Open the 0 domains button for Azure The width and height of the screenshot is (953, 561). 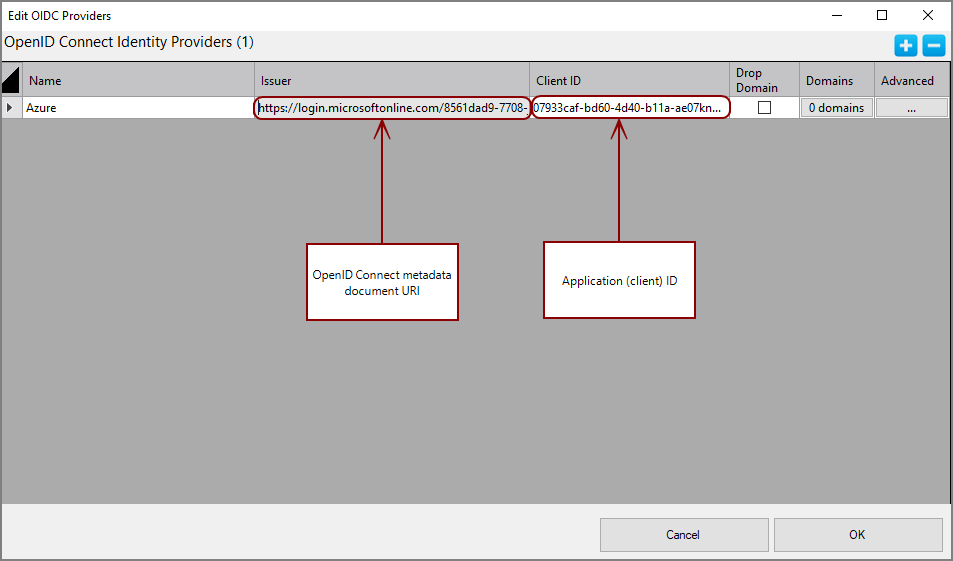(836, 108)
